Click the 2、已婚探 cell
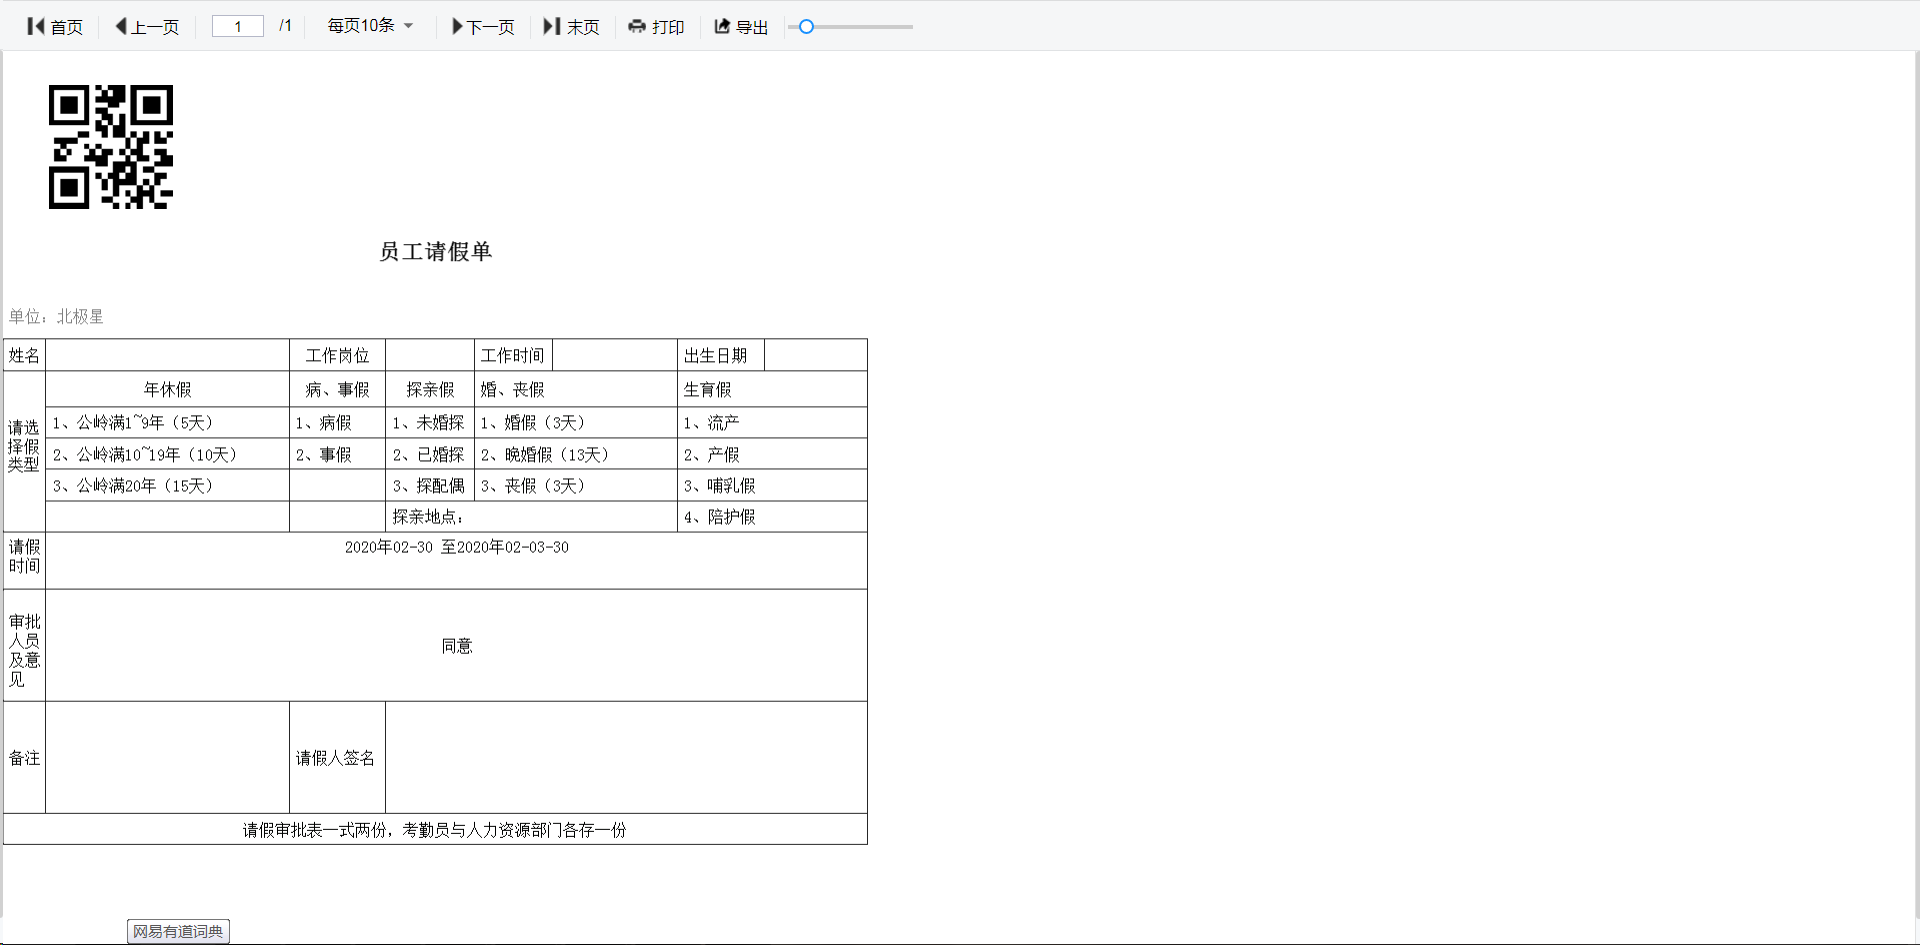 [x=430, y=455]
